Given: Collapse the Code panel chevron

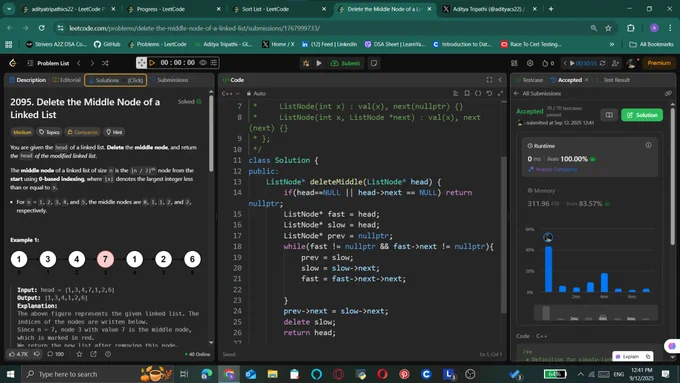Looking at the screenshot, I should 500,80.
